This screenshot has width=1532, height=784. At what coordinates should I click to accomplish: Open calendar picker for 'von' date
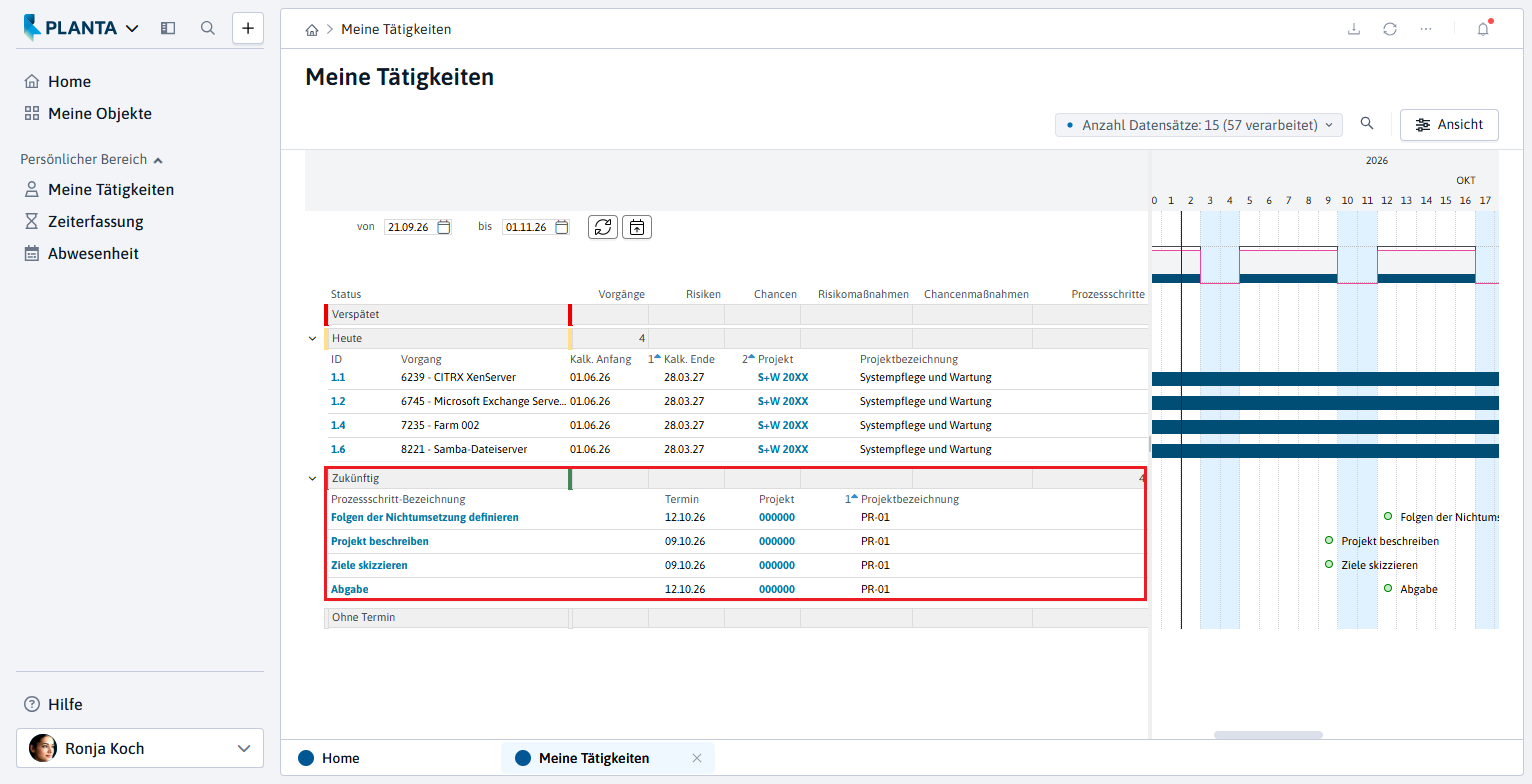click(444, 227)
